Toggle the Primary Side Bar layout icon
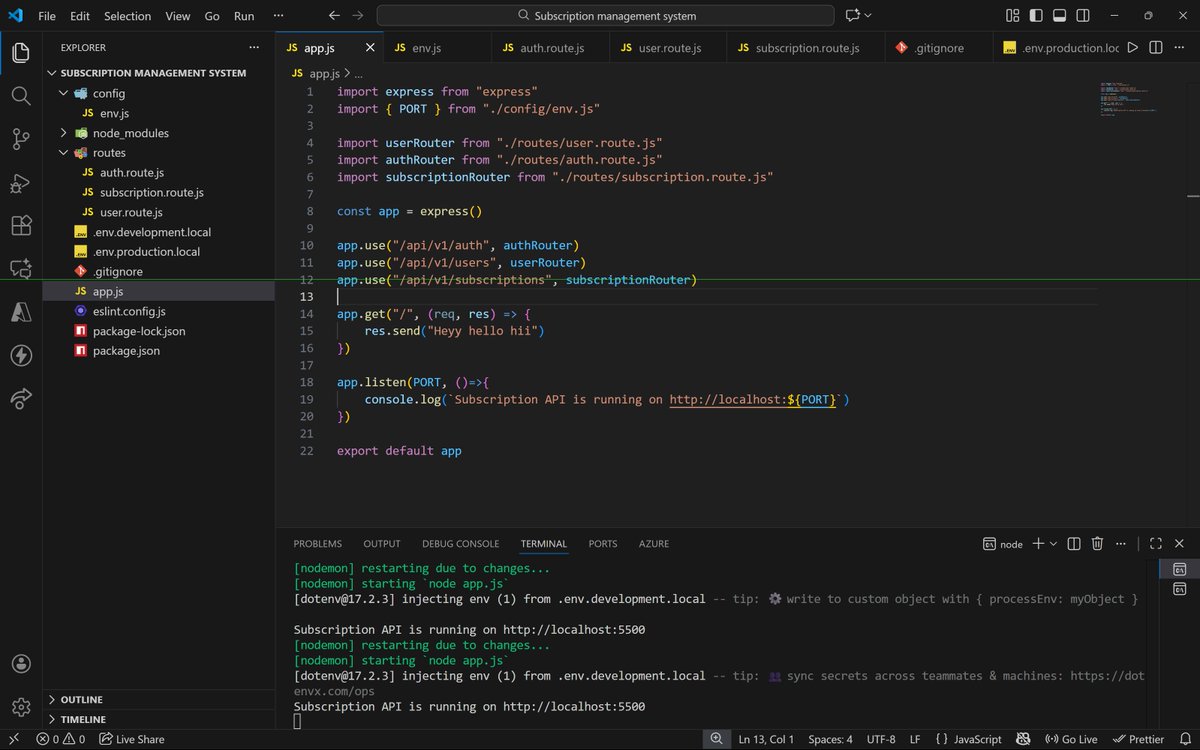Image resolution: width=1200 pixels, height=750 pixels. pos(1037,15)
